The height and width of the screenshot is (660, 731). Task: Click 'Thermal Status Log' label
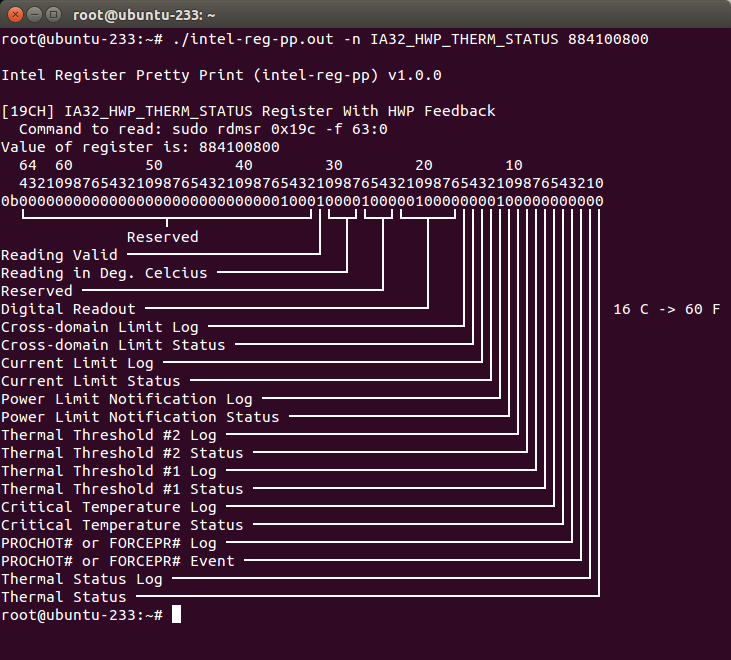[82, 579]
